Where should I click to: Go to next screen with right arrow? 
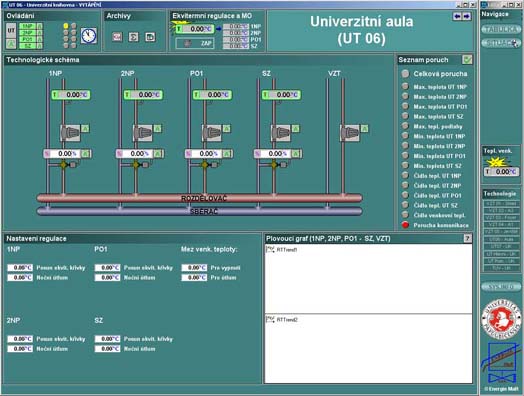click(467, 16)
